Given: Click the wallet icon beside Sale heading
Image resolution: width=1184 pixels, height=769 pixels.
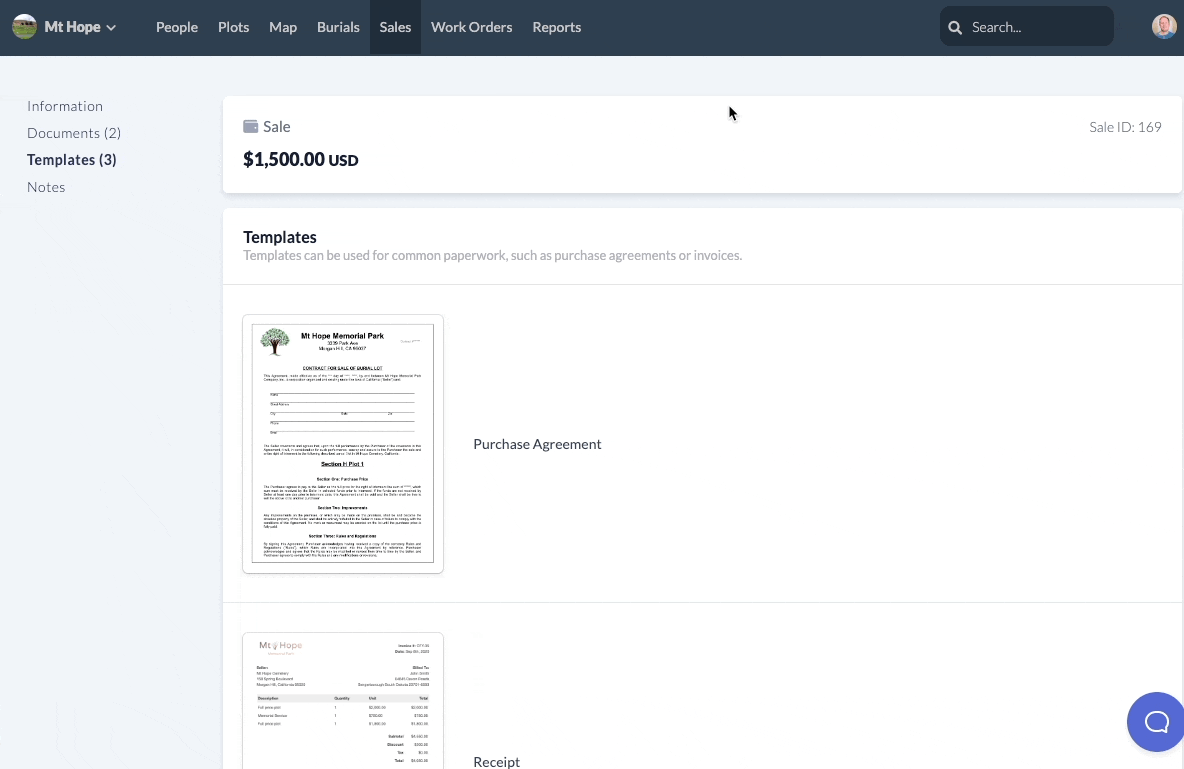Looking at the screenshot, I should [250, 125].
